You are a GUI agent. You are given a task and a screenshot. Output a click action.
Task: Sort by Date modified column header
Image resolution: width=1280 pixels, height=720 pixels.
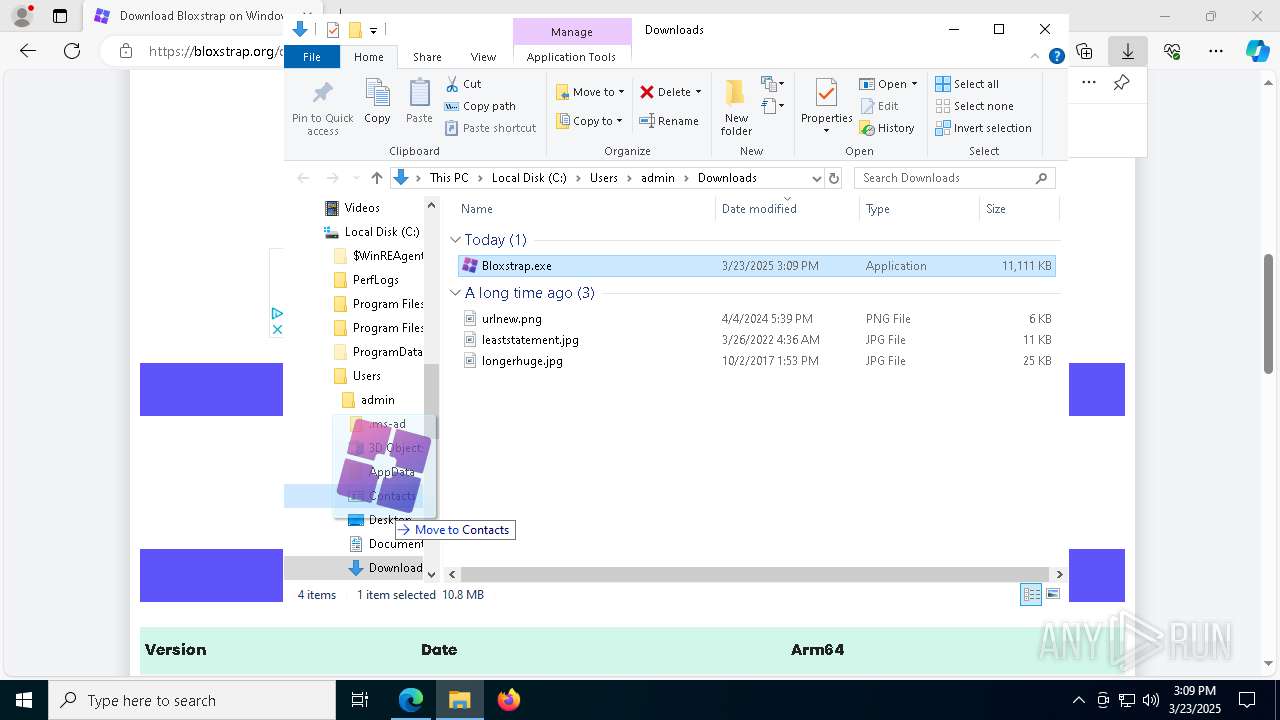[x=759, y=209]
